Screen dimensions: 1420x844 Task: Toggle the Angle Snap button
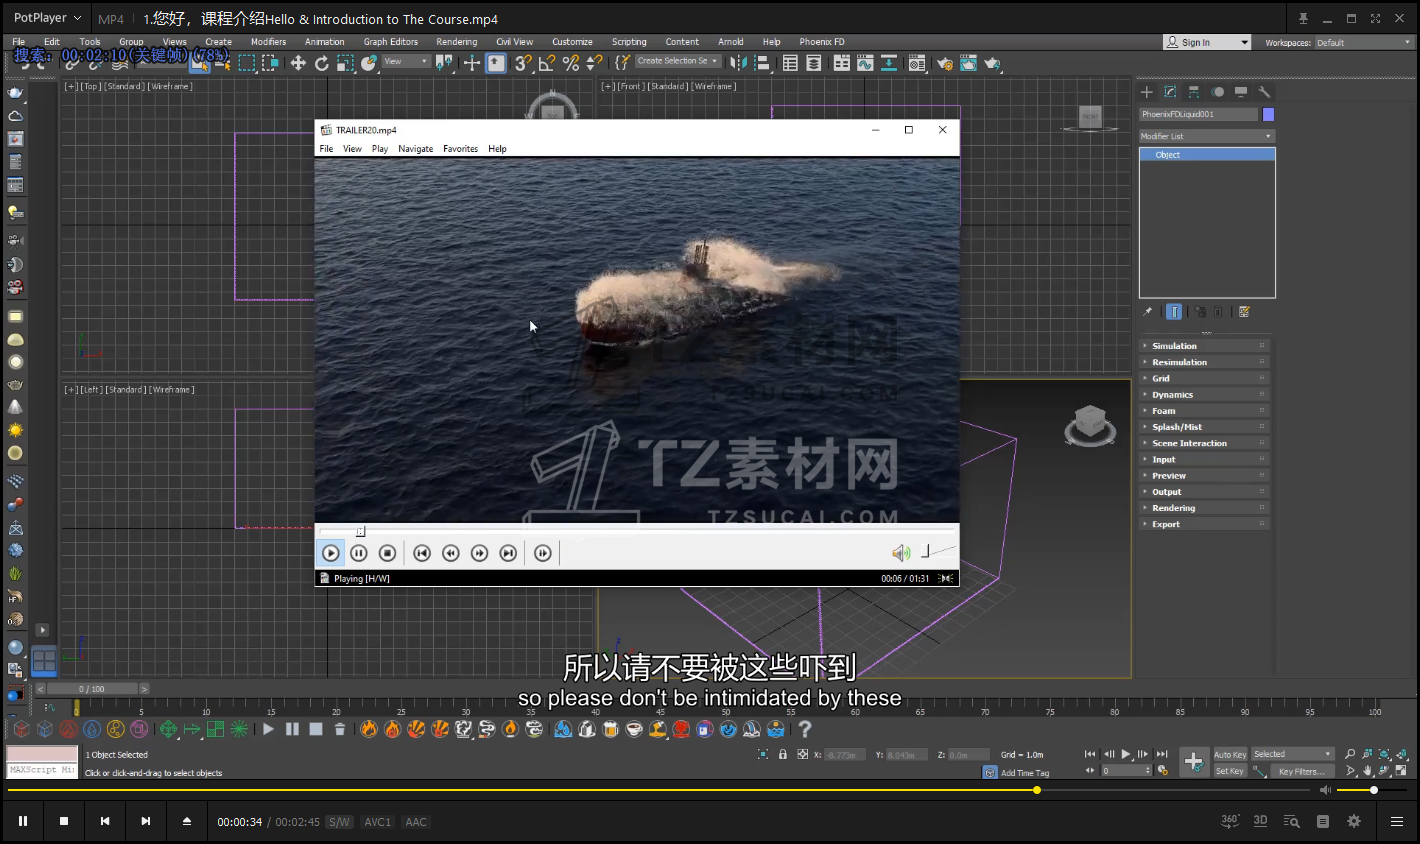[x=546, y=63]
